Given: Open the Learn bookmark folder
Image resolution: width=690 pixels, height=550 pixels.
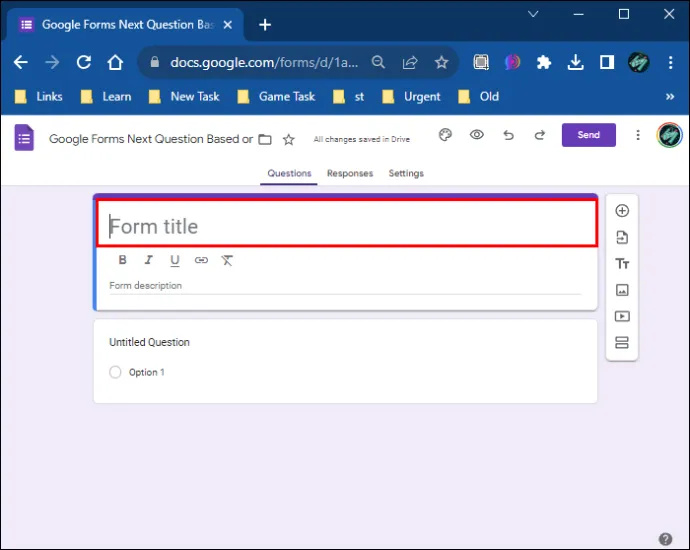Looking at the screenshot, I should [x=106, y=97].
